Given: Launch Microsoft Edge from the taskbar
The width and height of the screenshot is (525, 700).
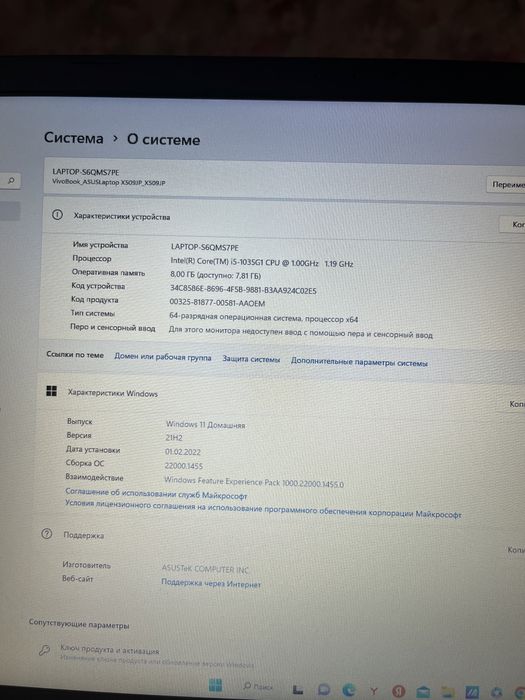Looking at the screenshot, I should coord(349,691).
